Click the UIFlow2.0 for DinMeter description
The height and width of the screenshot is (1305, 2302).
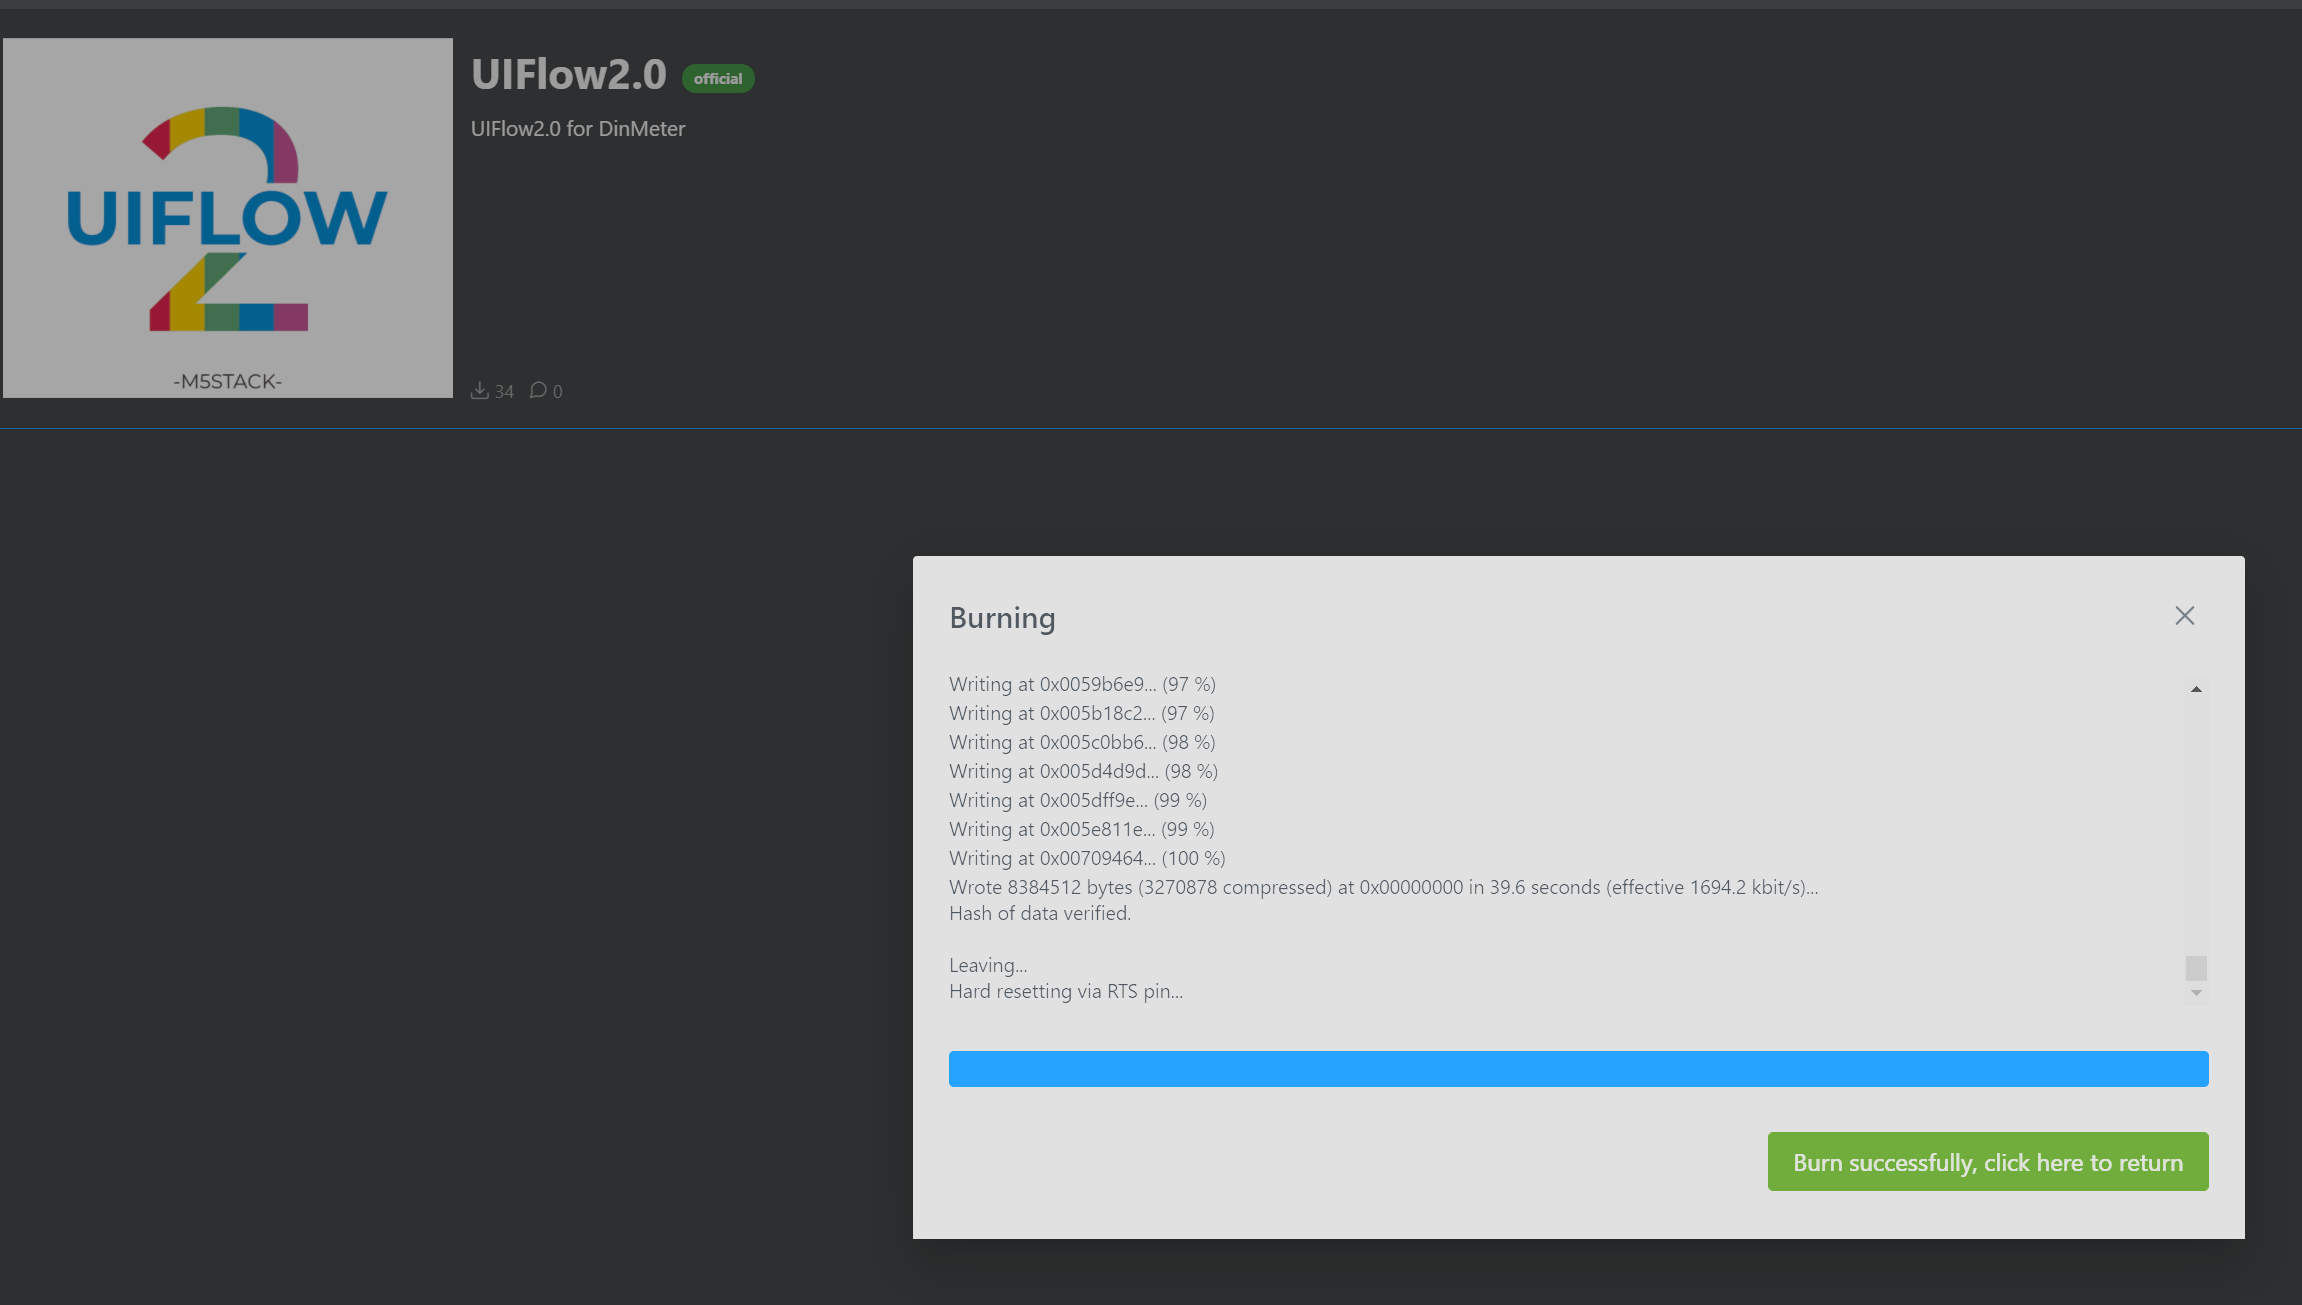(x=578, y=129)
